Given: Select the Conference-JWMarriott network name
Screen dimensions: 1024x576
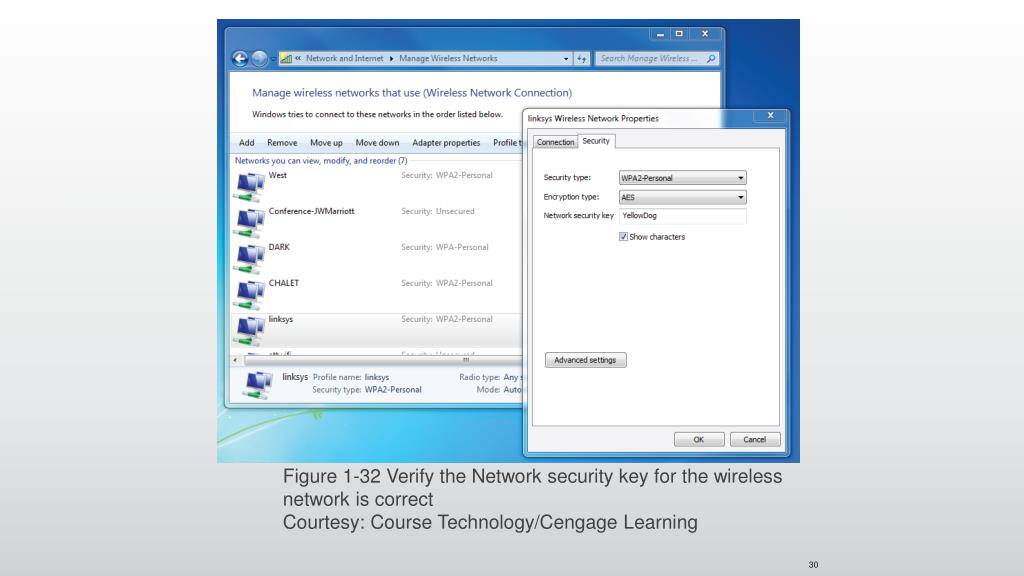Looking at the screenshot, I should click(312, 211).
